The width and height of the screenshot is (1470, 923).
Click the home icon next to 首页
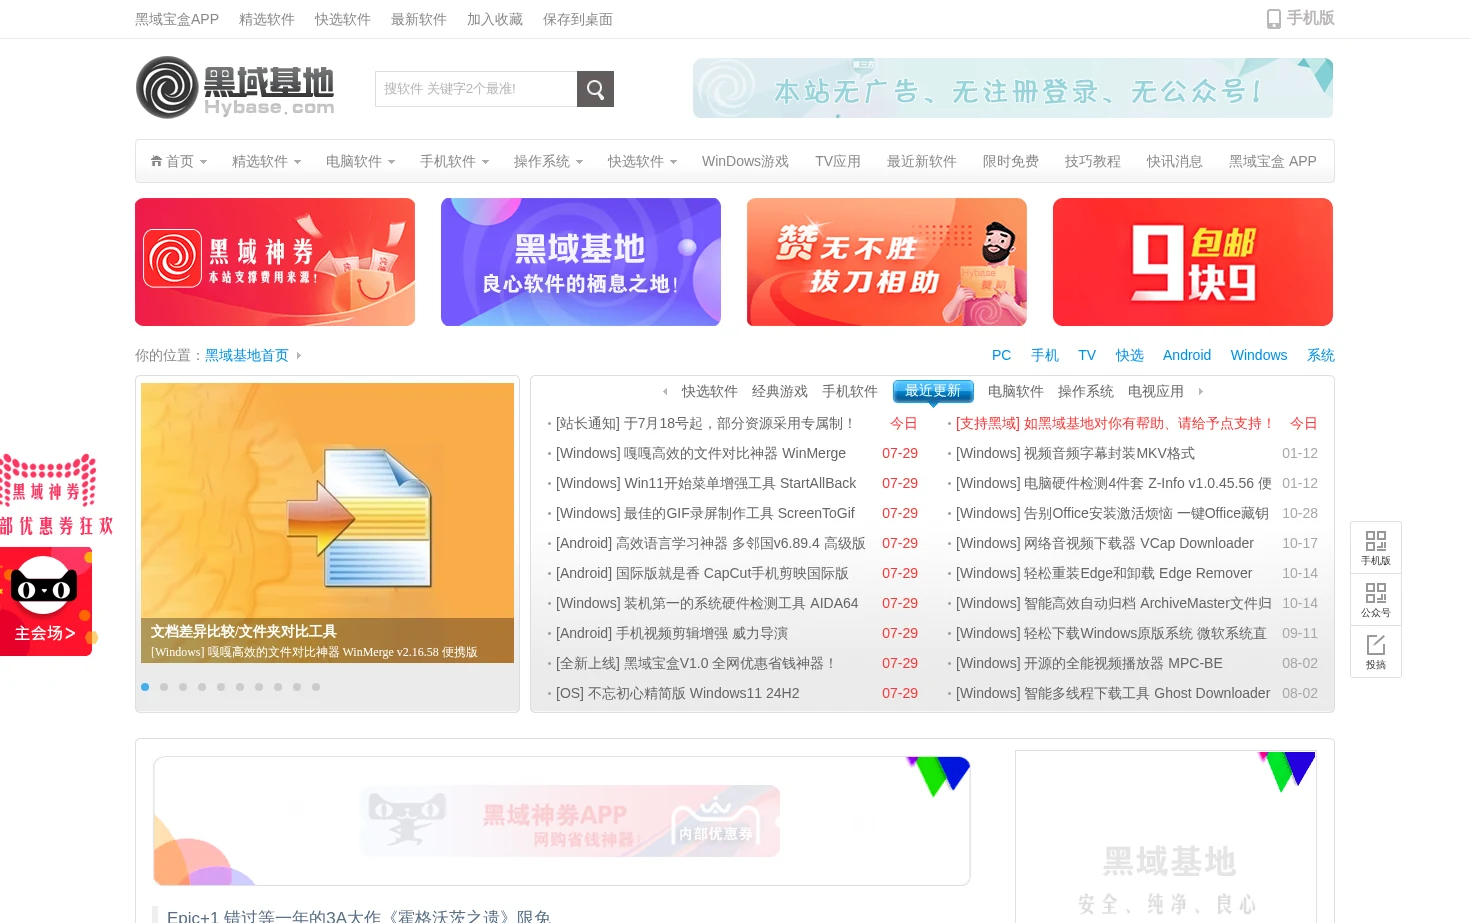(x=156, y=161)
